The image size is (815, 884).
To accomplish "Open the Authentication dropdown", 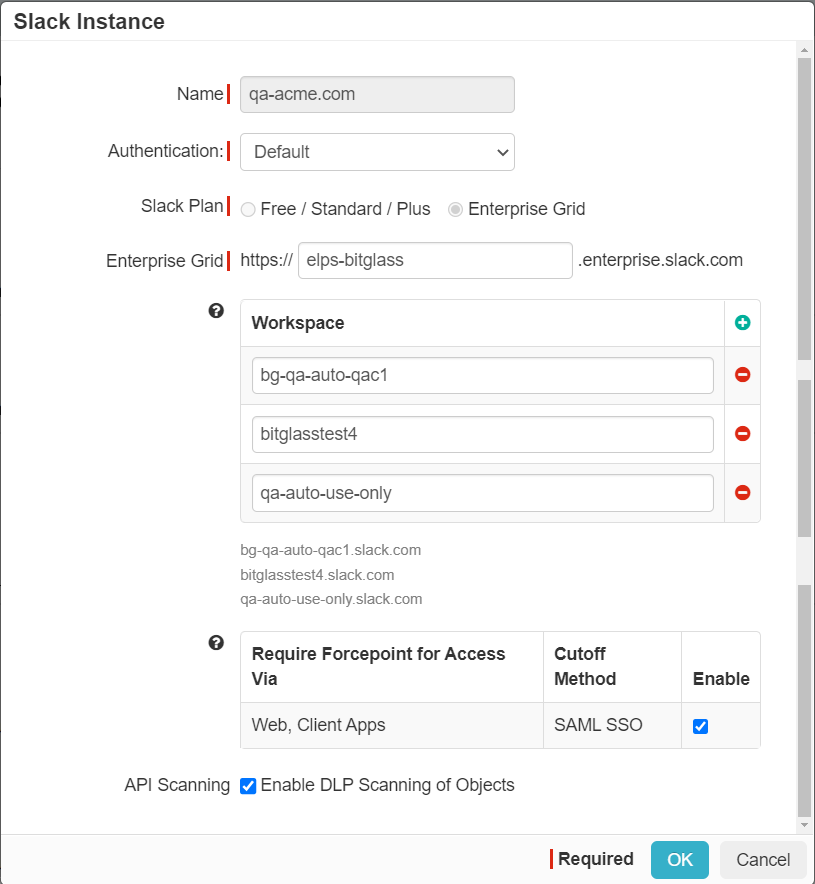I will click(377, 152).
